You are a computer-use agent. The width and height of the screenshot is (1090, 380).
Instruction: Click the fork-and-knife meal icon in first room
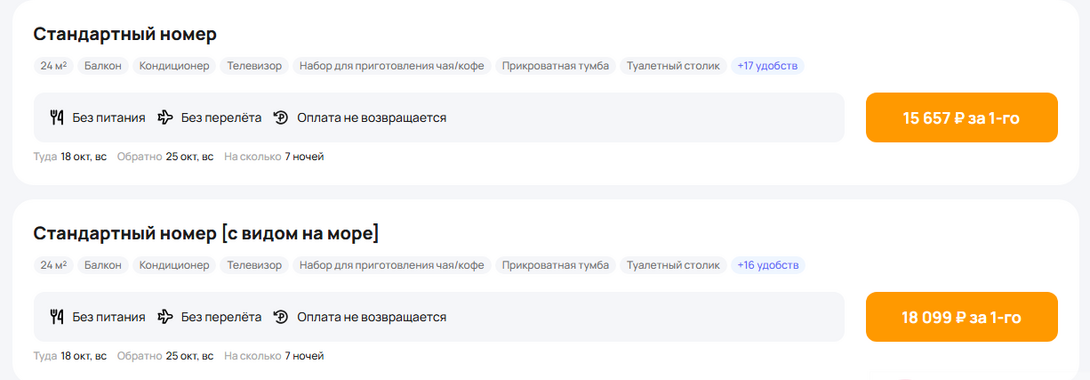coord(57,117)
